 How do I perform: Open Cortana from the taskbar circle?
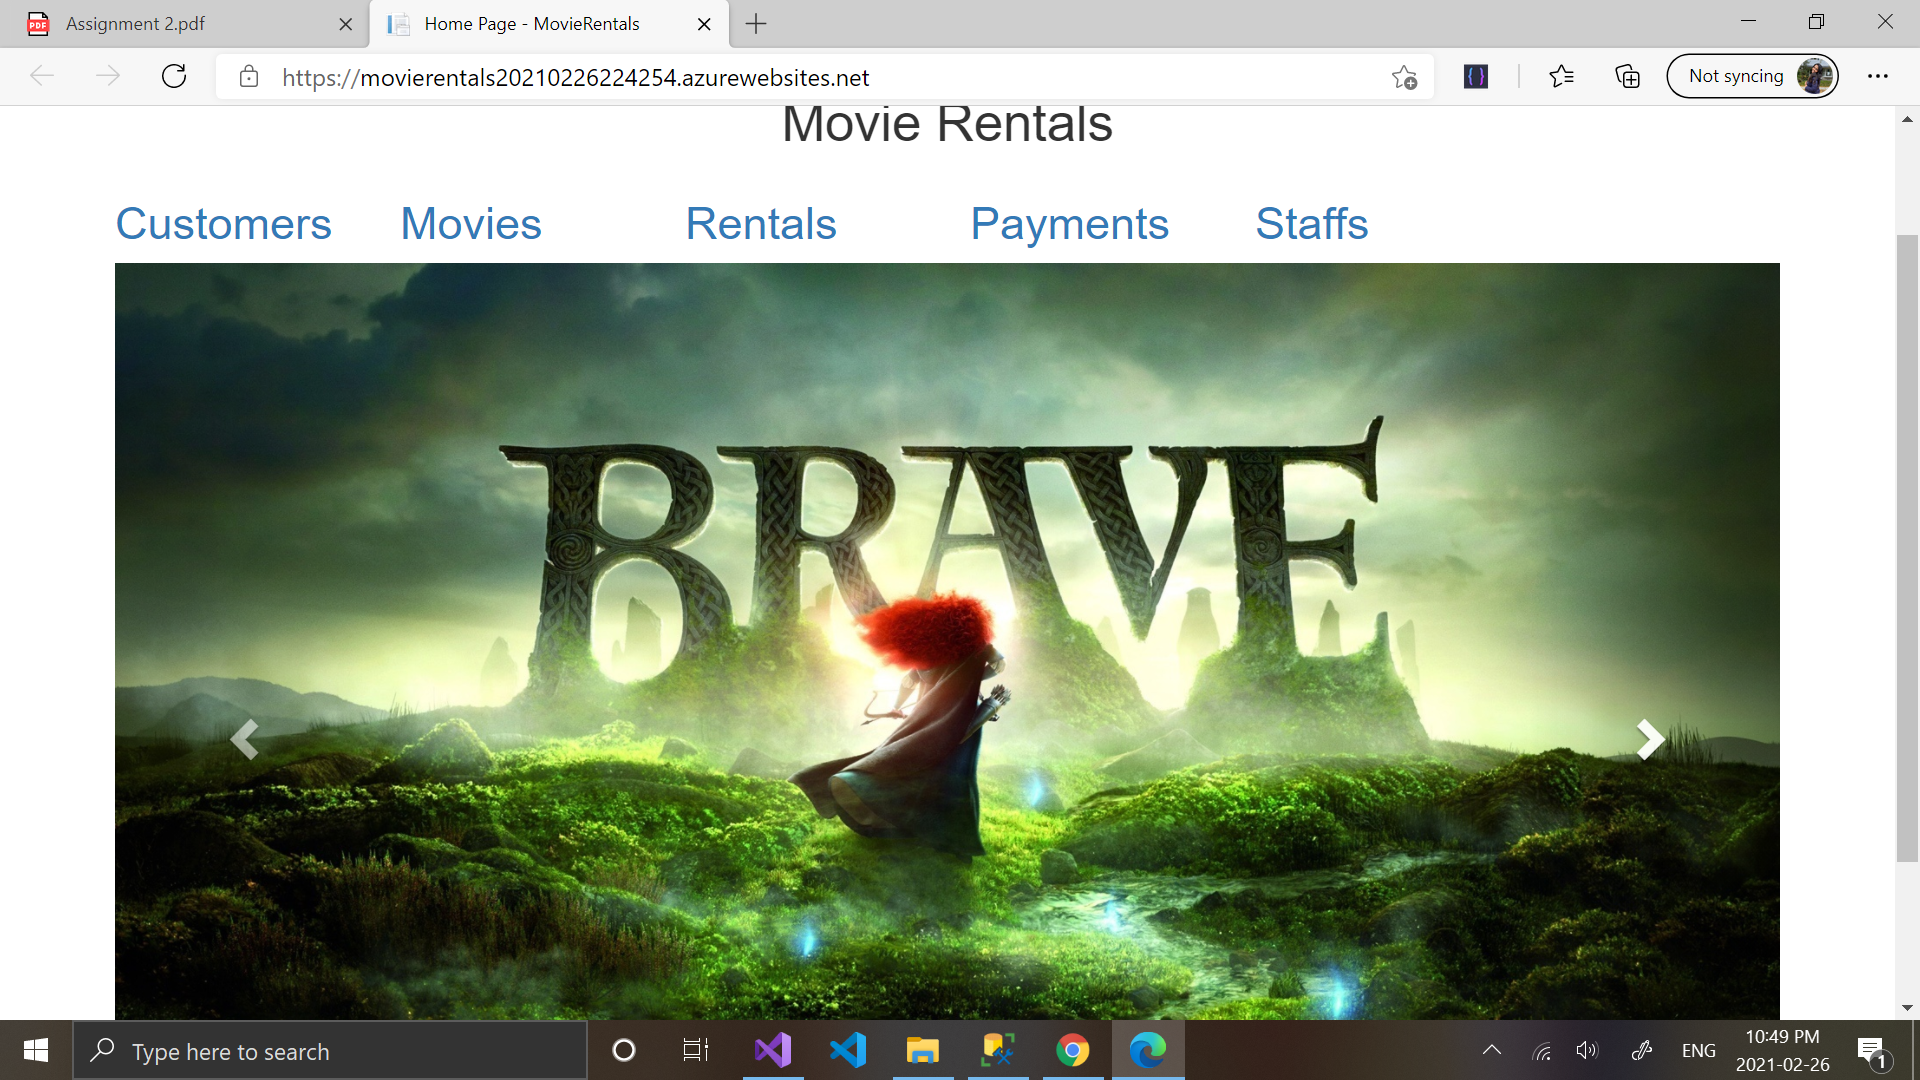click(624, 1050)
